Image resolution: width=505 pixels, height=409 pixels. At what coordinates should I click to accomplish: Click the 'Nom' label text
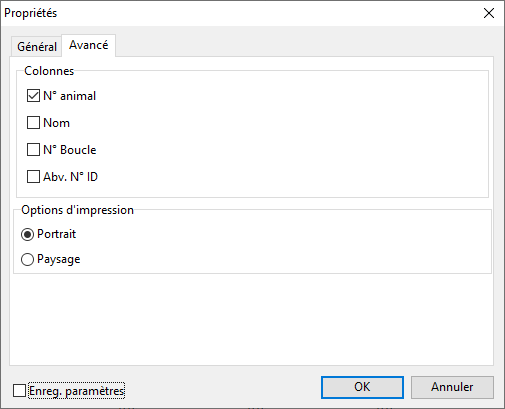(x=57, y=123)
